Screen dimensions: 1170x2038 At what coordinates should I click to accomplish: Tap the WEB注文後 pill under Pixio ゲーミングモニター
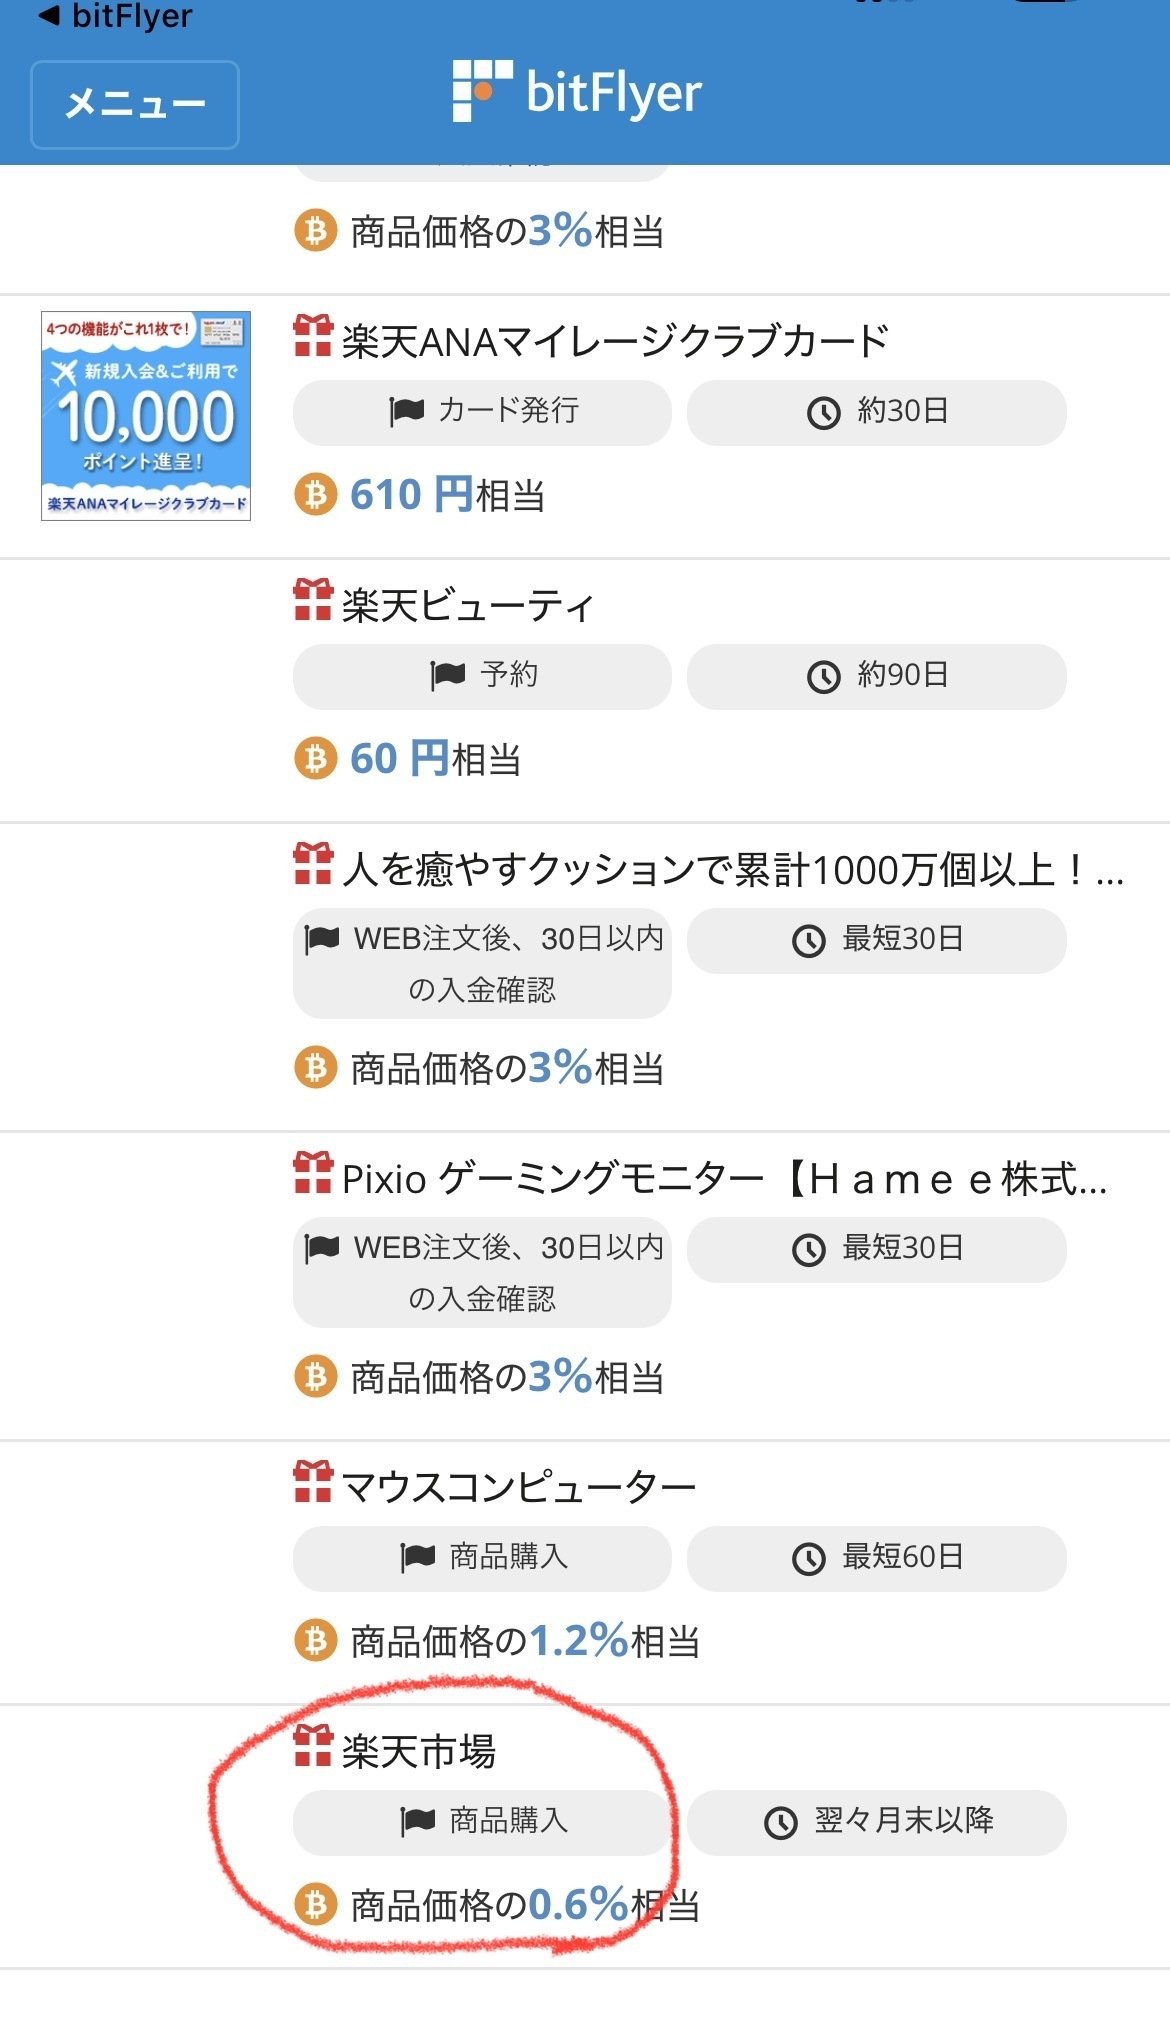click(x=482, y=1271)
